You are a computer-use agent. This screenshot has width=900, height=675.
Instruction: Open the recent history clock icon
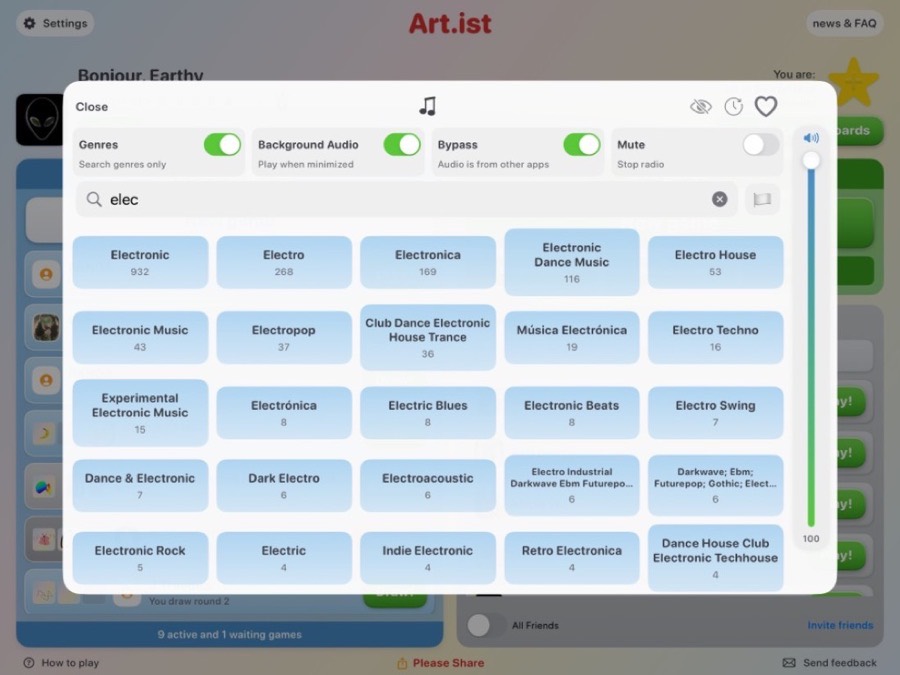[x=734, y=106]
